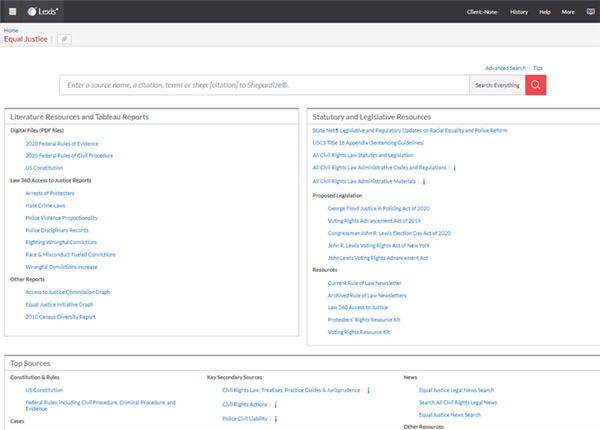Open search Tips link
600x430 pixels.
click(538, 68)
